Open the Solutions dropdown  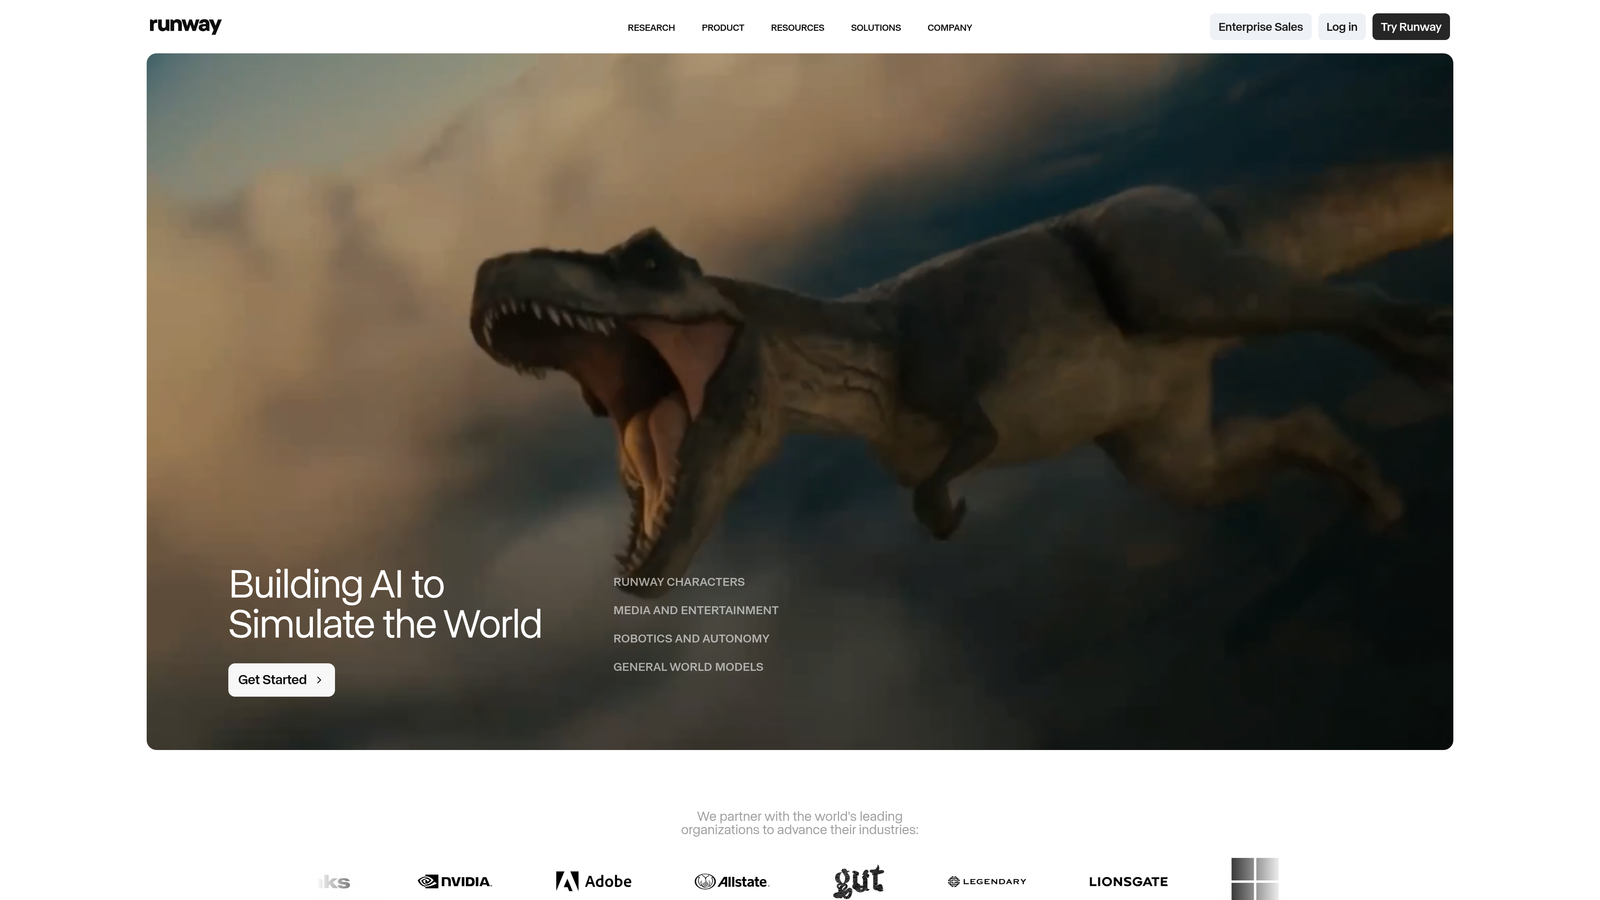pos(875,28)
